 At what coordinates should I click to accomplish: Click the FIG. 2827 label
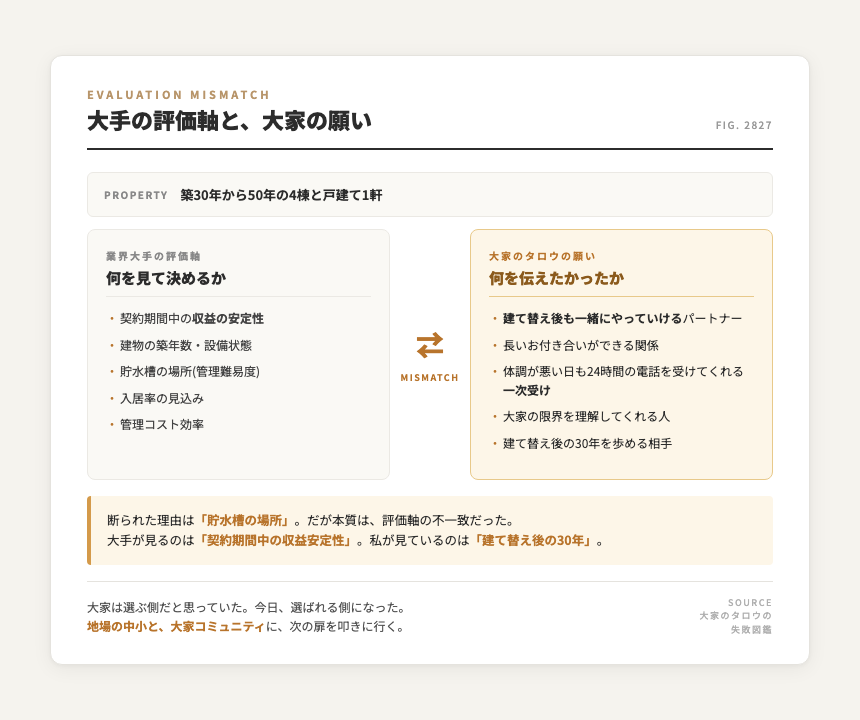744,126
